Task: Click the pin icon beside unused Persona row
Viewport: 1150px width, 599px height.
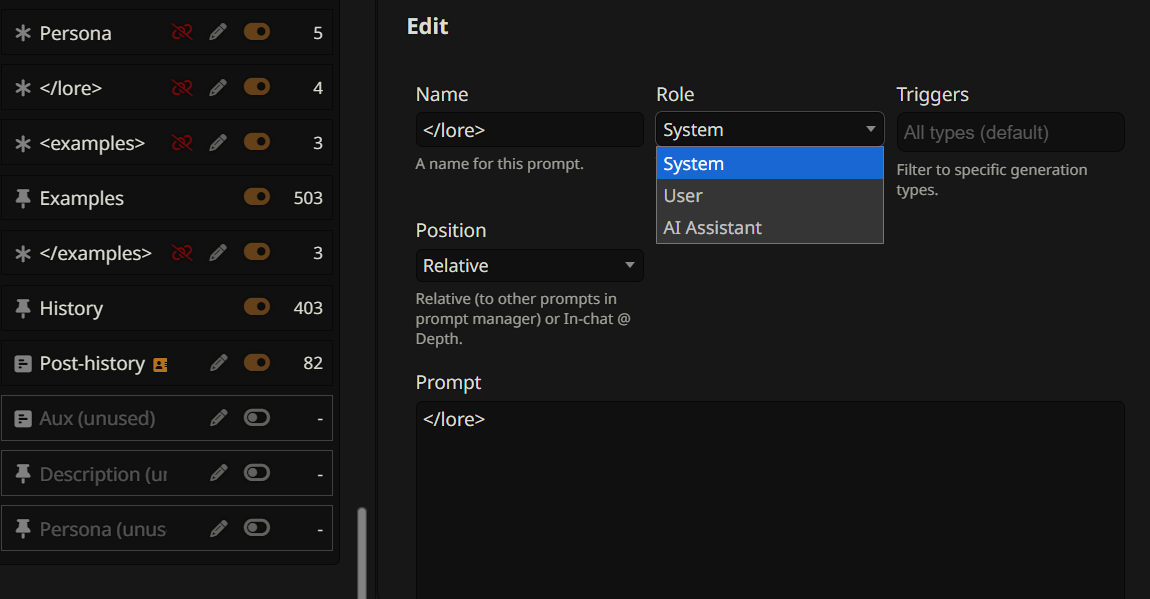Action: point(23,529)
